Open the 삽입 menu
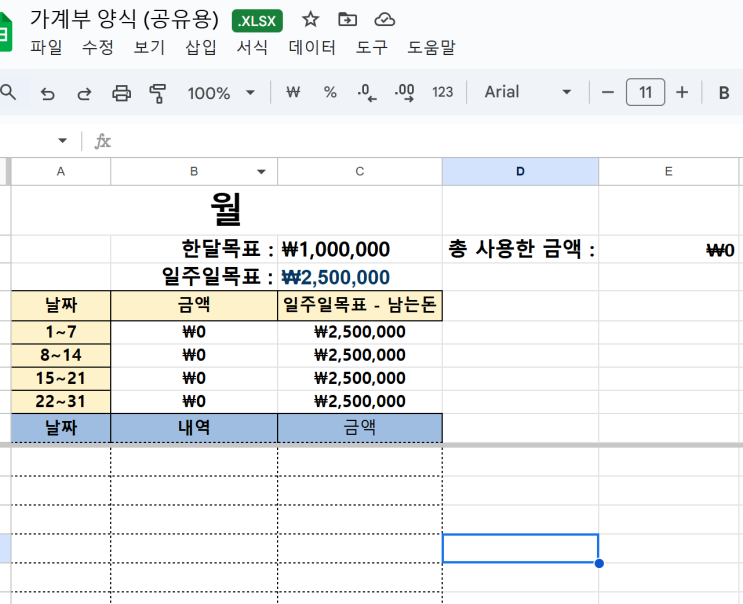This screenshot has width=743, height=604. point(200,47)
